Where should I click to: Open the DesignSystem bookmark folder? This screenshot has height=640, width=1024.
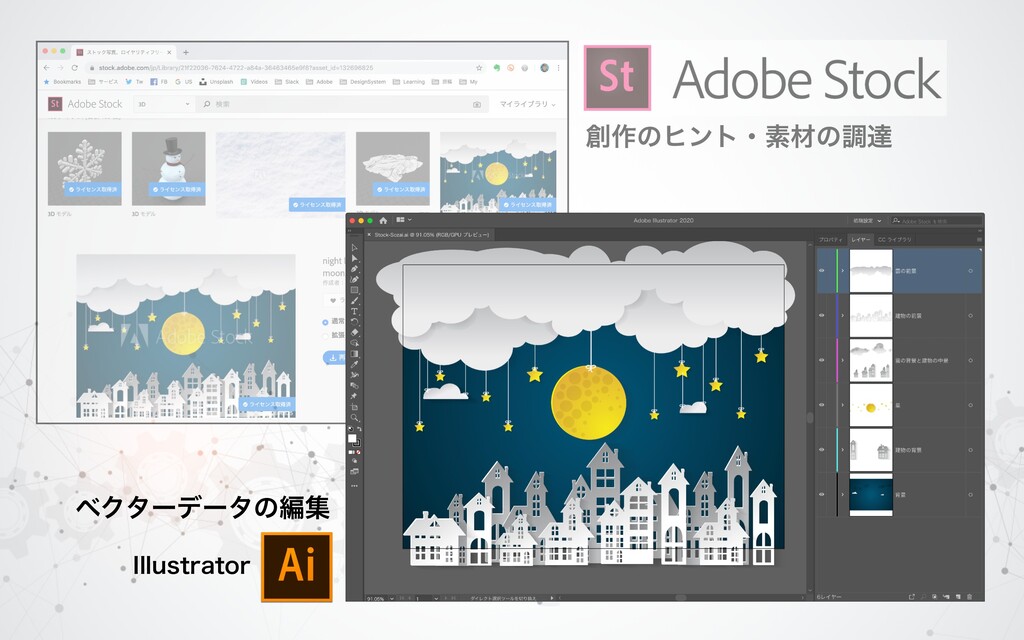click(x=362, y=82)
